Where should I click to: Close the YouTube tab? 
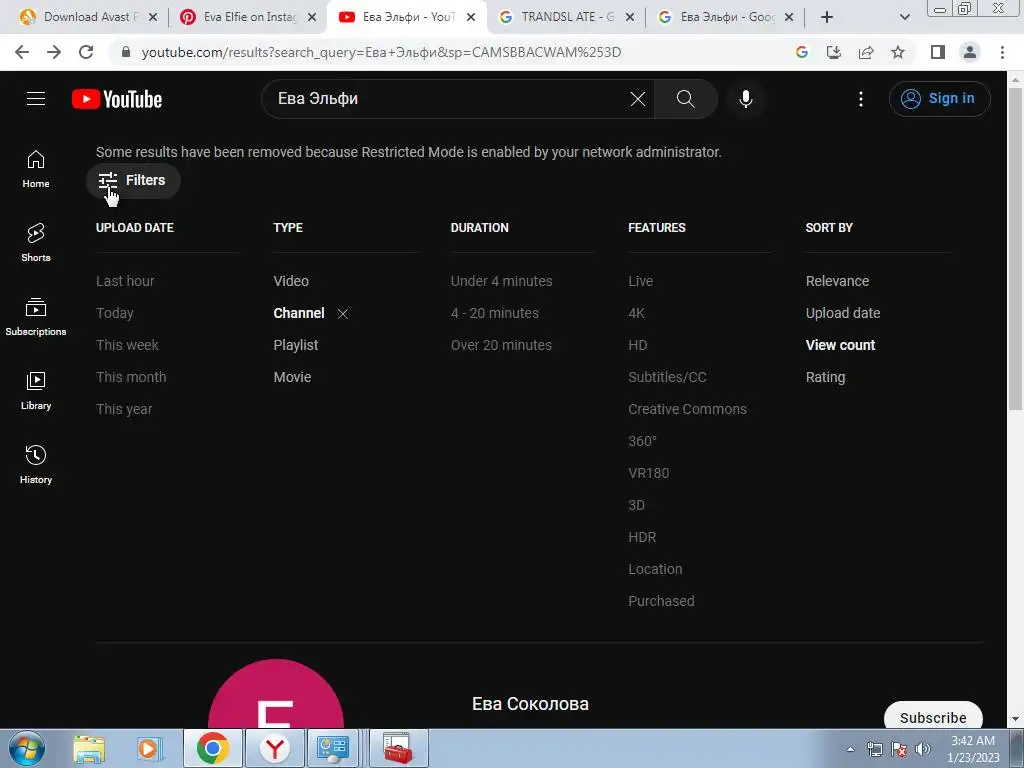pos(471,17)
